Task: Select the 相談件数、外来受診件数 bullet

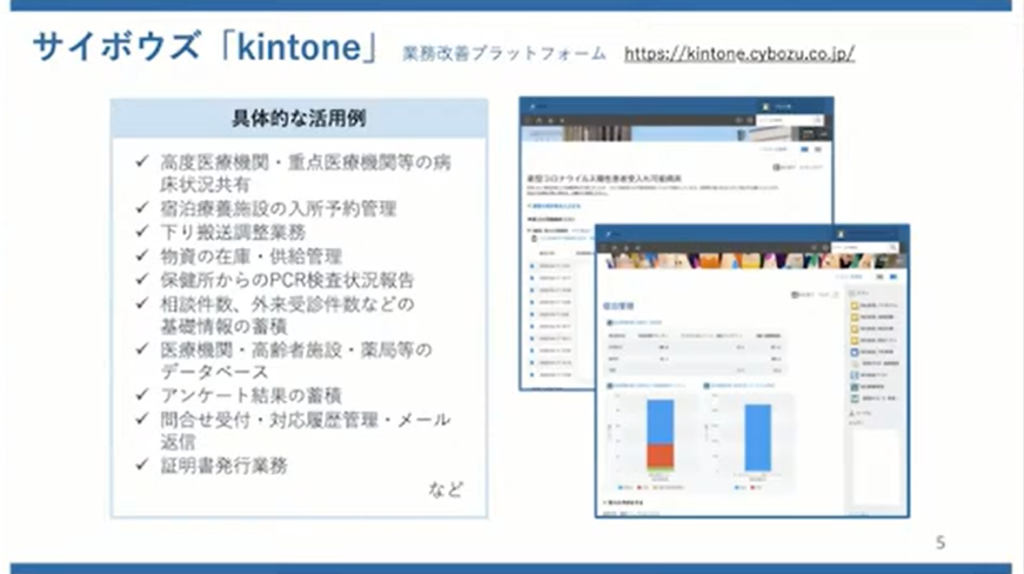Action: pyautogui.click(x=287, y=315)
